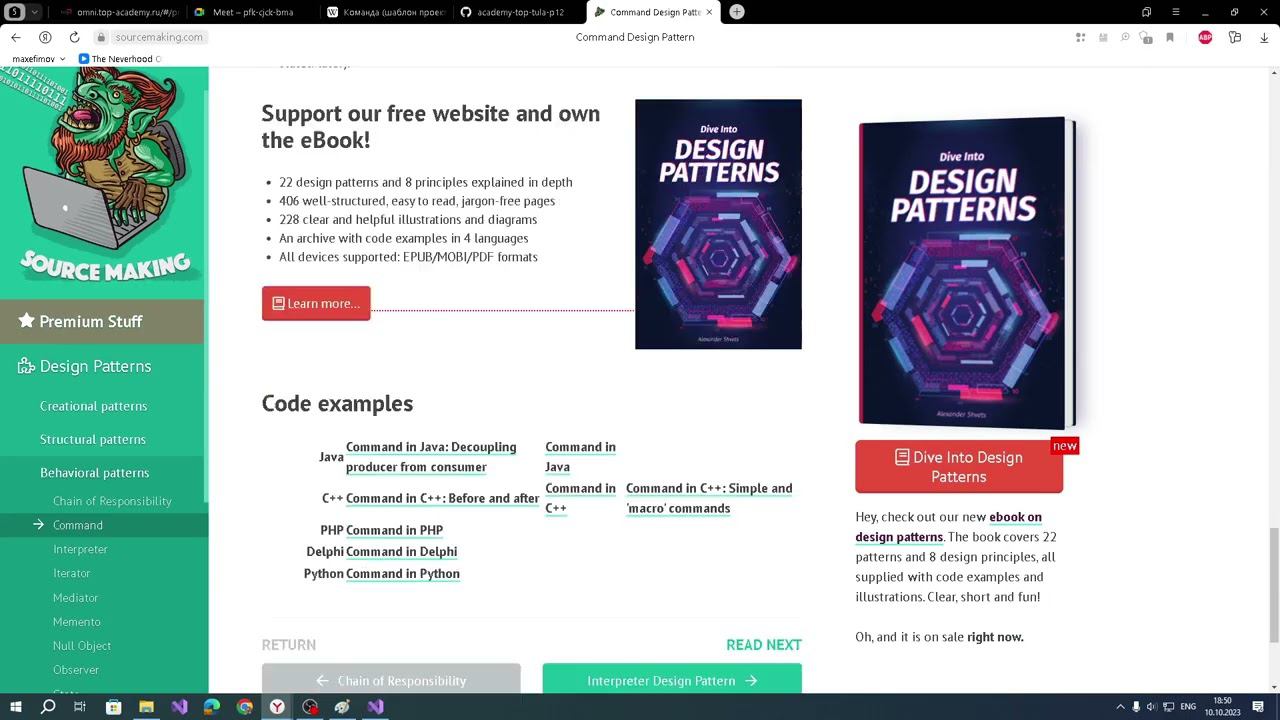Open Windows Start menu
The image size is (1280, 720).
tap(15, 707)
